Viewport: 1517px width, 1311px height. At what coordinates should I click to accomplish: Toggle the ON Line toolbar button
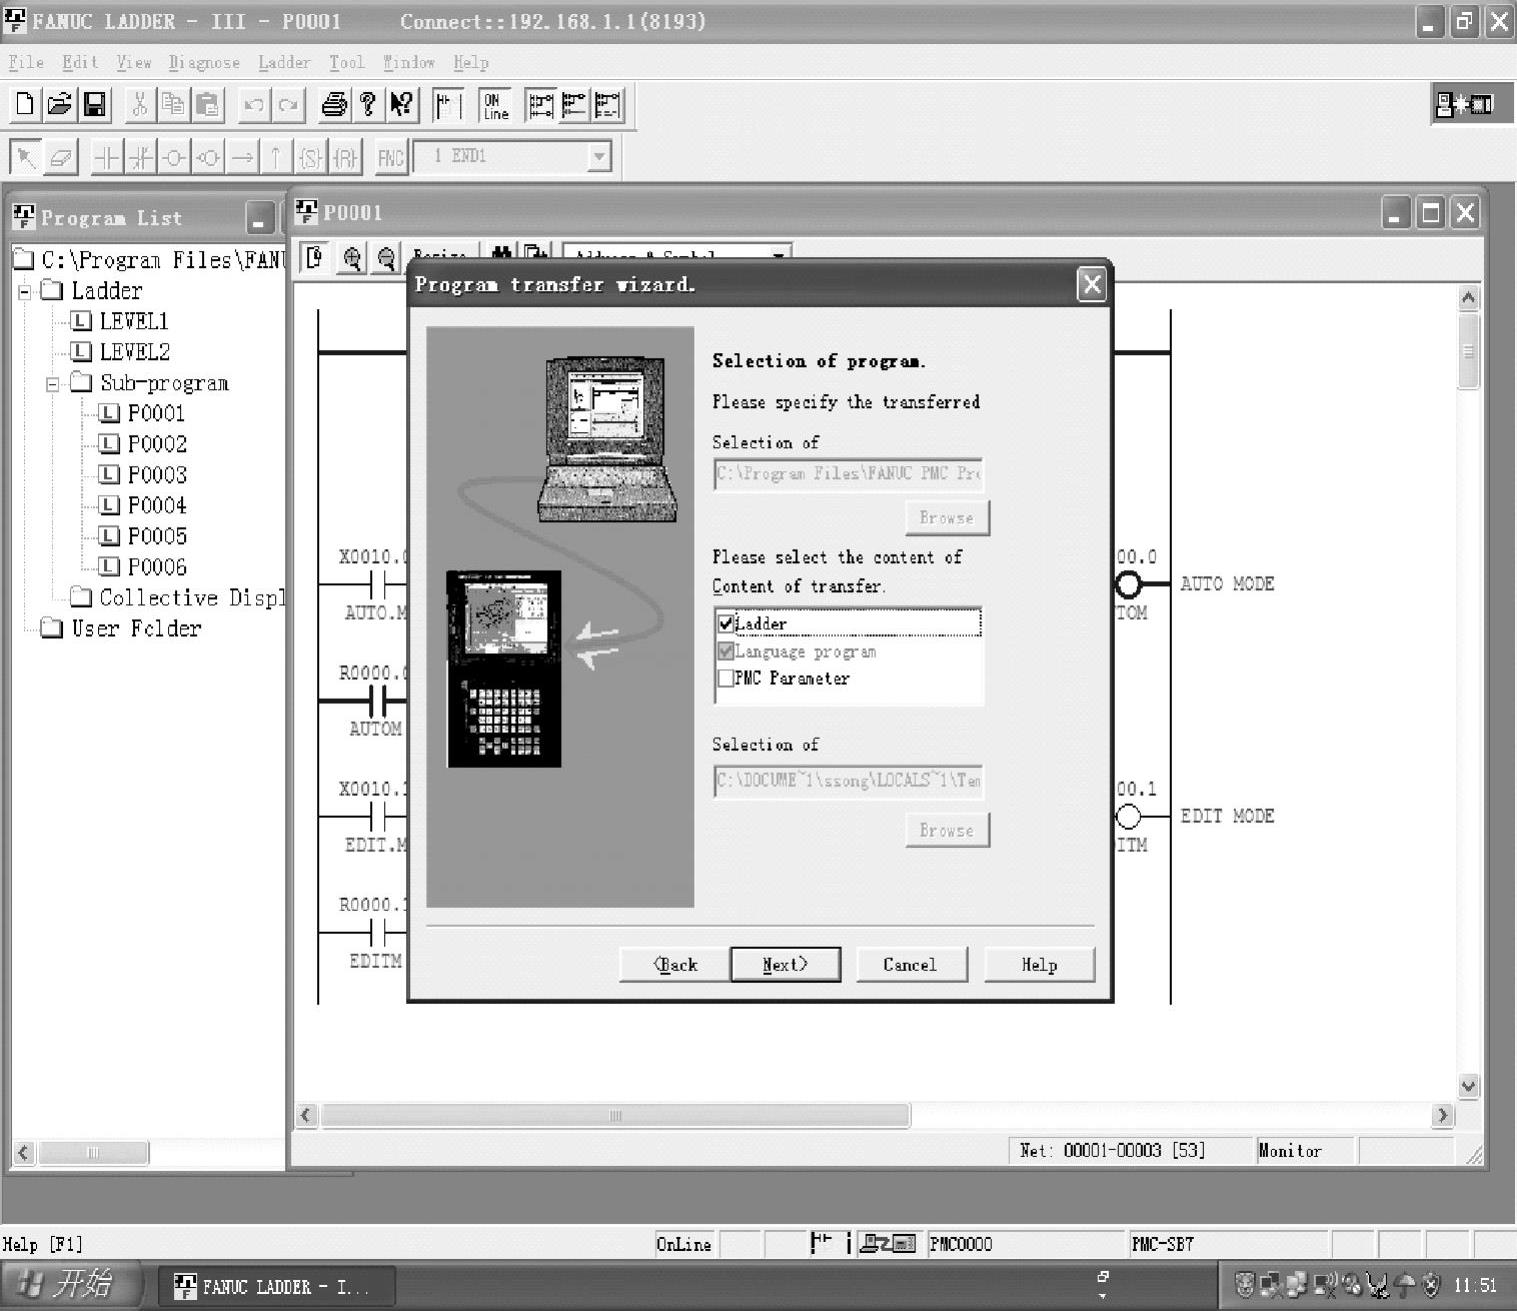pos(495,105)
